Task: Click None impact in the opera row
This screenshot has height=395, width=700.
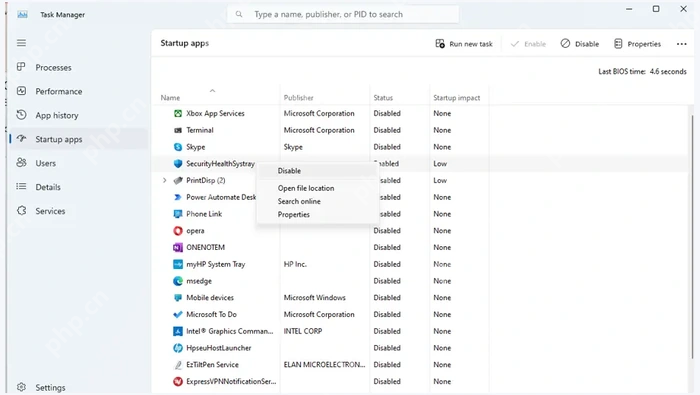Action: pos(442,231)
